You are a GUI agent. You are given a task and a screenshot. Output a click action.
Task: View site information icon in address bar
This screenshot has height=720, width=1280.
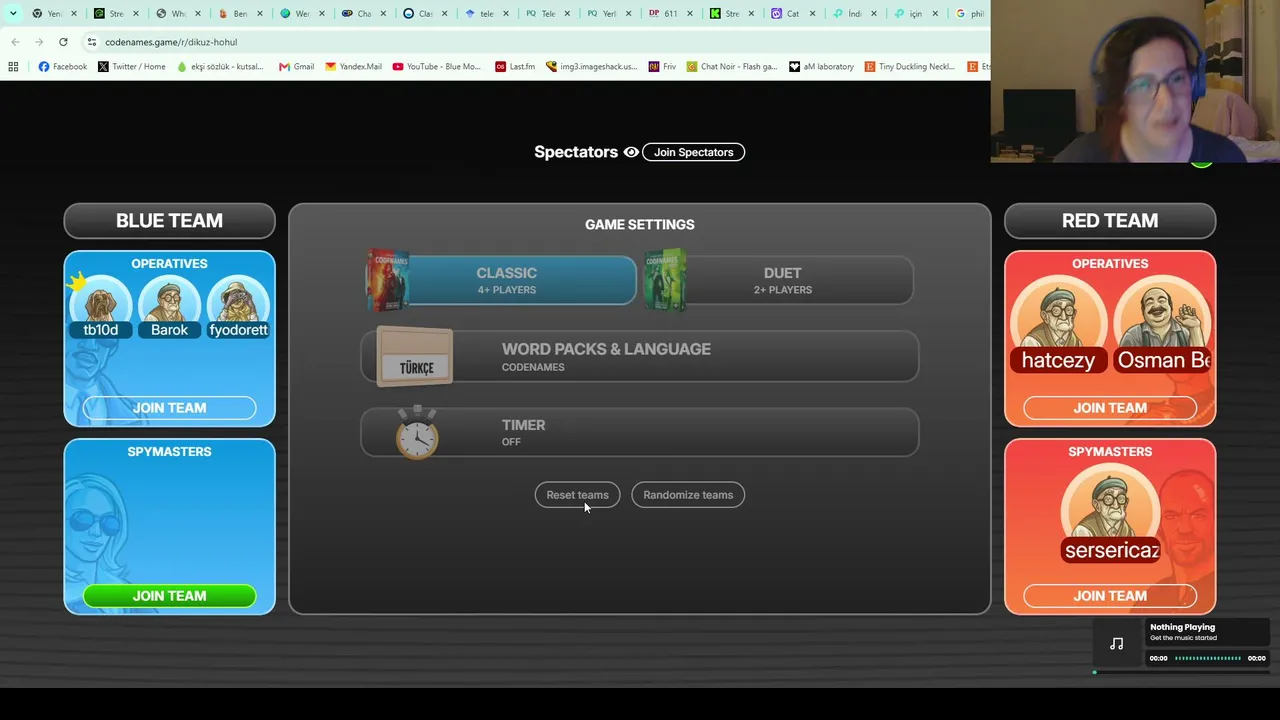coord(92,42)
